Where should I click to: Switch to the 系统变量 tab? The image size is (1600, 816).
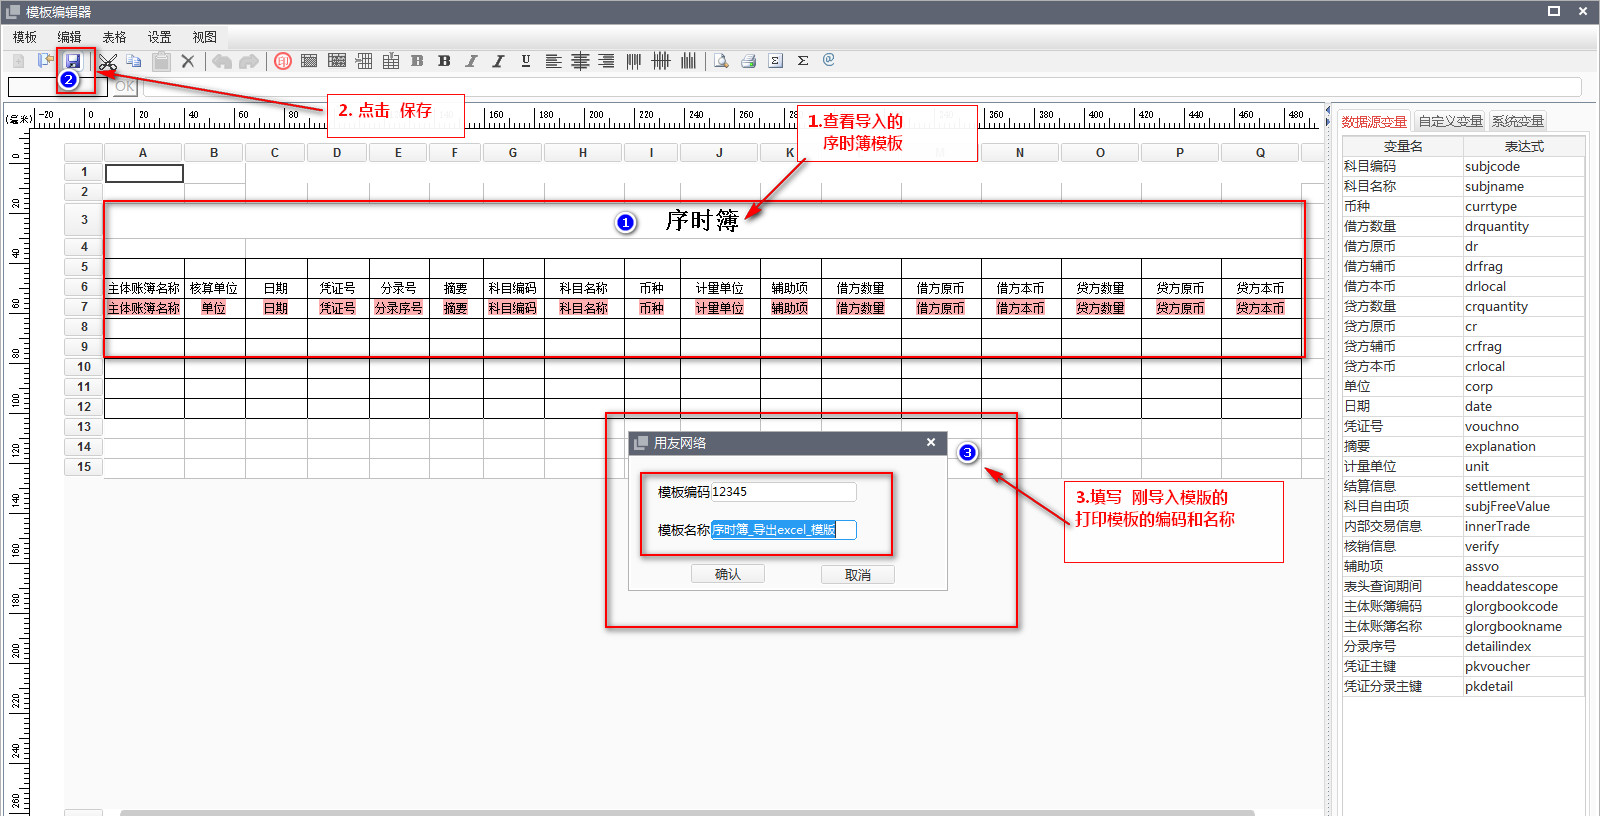point(1517,122)
